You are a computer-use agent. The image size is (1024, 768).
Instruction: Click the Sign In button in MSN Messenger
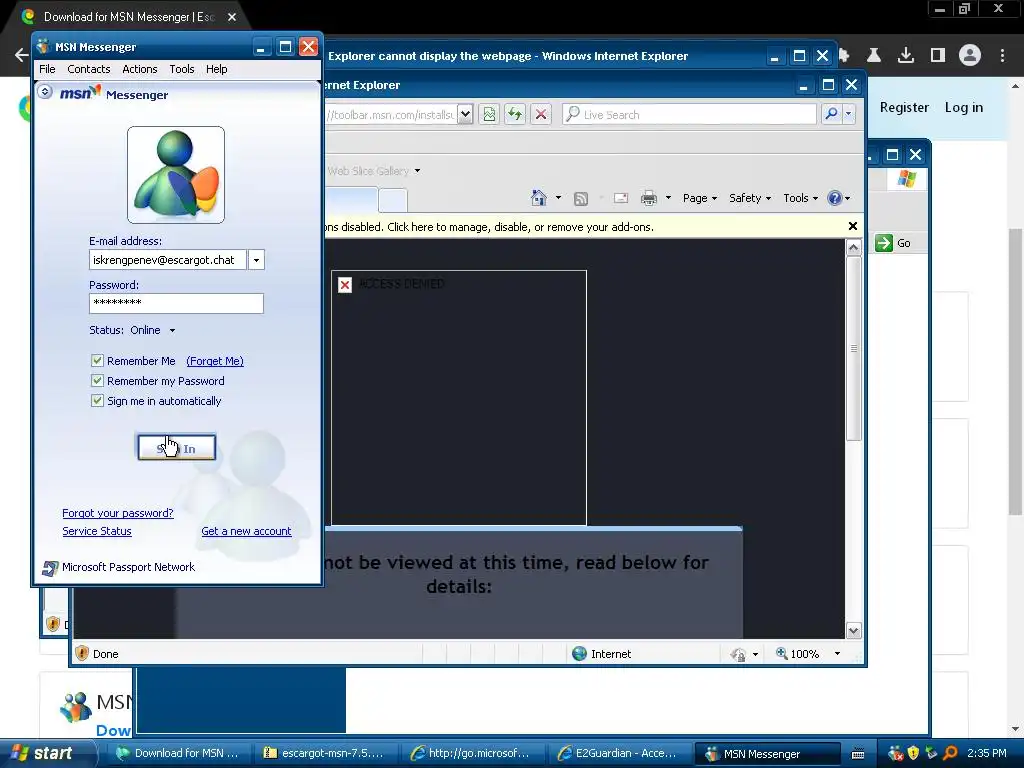176,448
